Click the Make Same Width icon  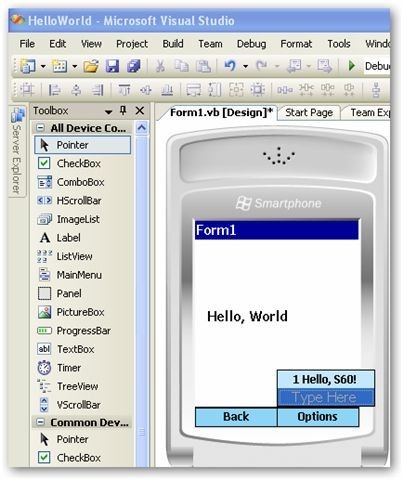(x=193, y=90)
